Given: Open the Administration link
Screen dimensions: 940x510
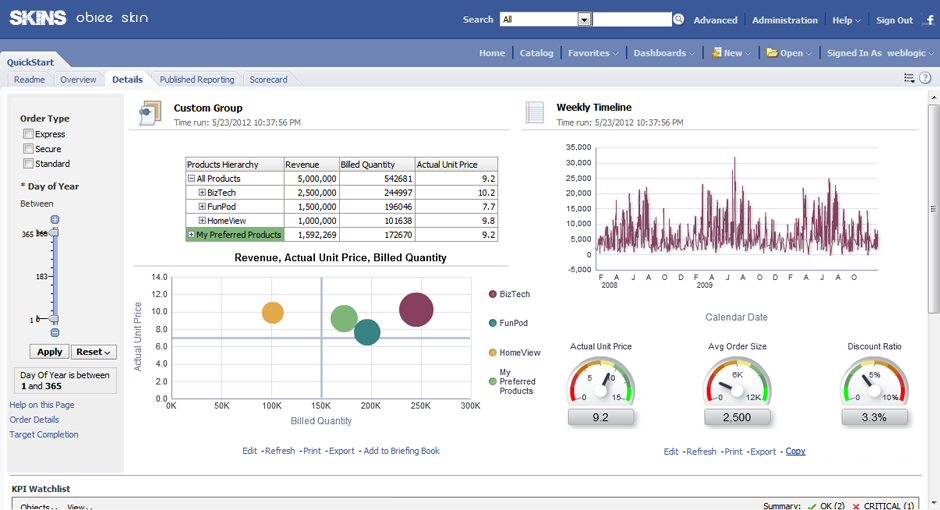Looking at the screenshot, I should (785, 20).
